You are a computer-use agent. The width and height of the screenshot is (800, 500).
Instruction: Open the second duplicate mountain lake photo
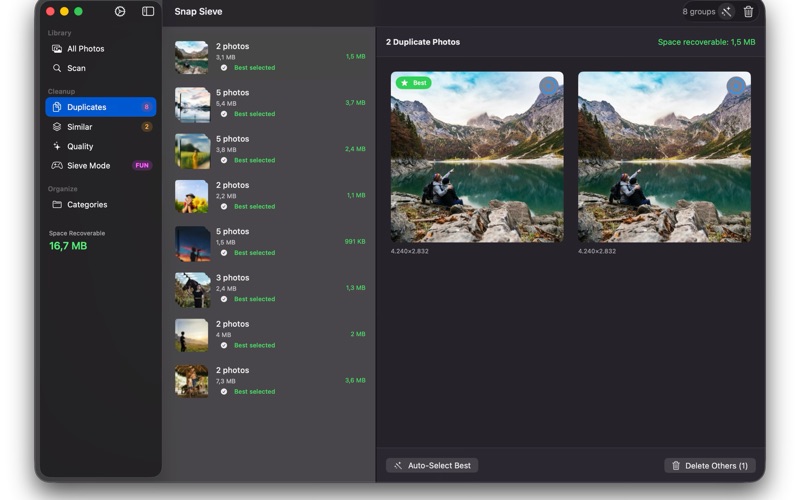(664, 157)
